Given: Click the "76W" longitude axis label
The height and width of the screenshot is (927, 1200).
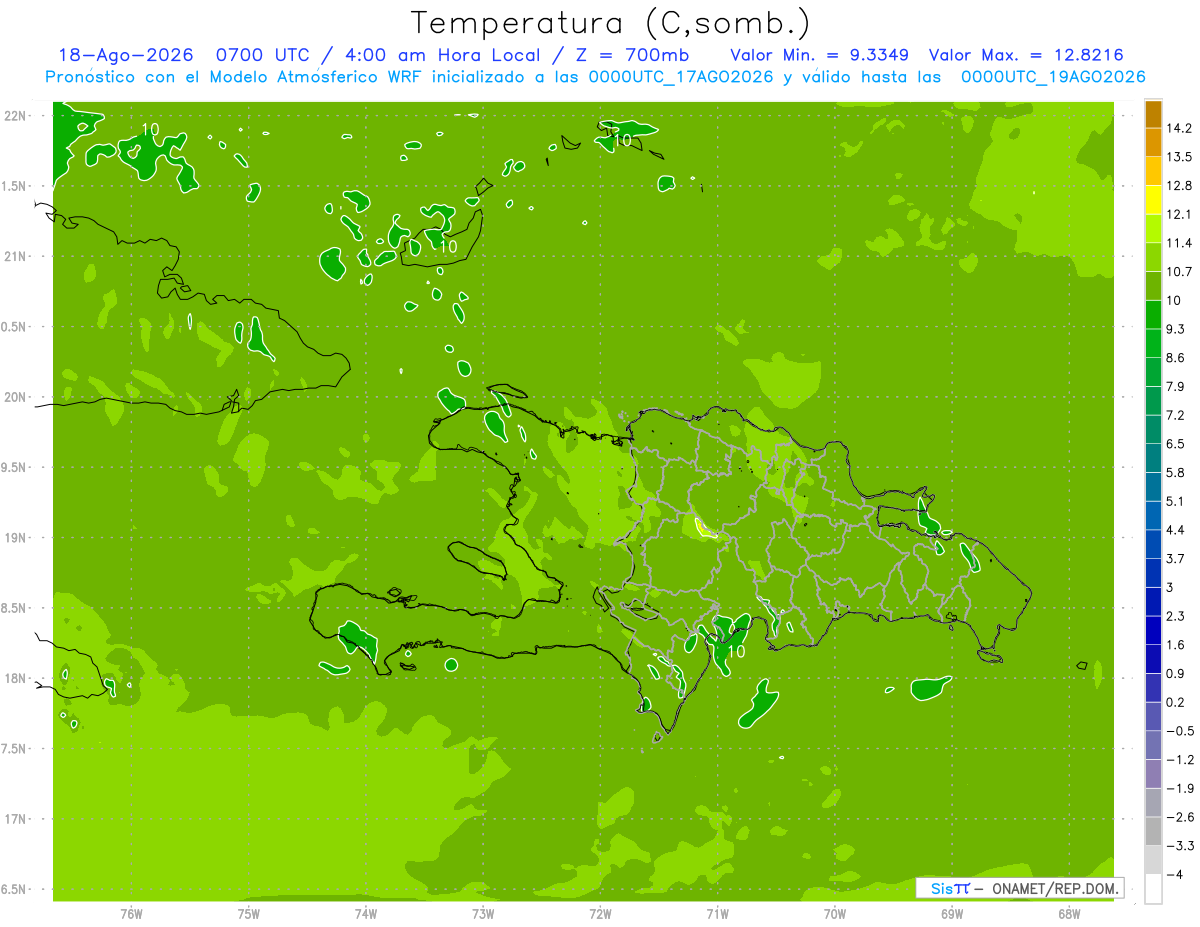Looking at the screenshot, I should tap(131, 914).
